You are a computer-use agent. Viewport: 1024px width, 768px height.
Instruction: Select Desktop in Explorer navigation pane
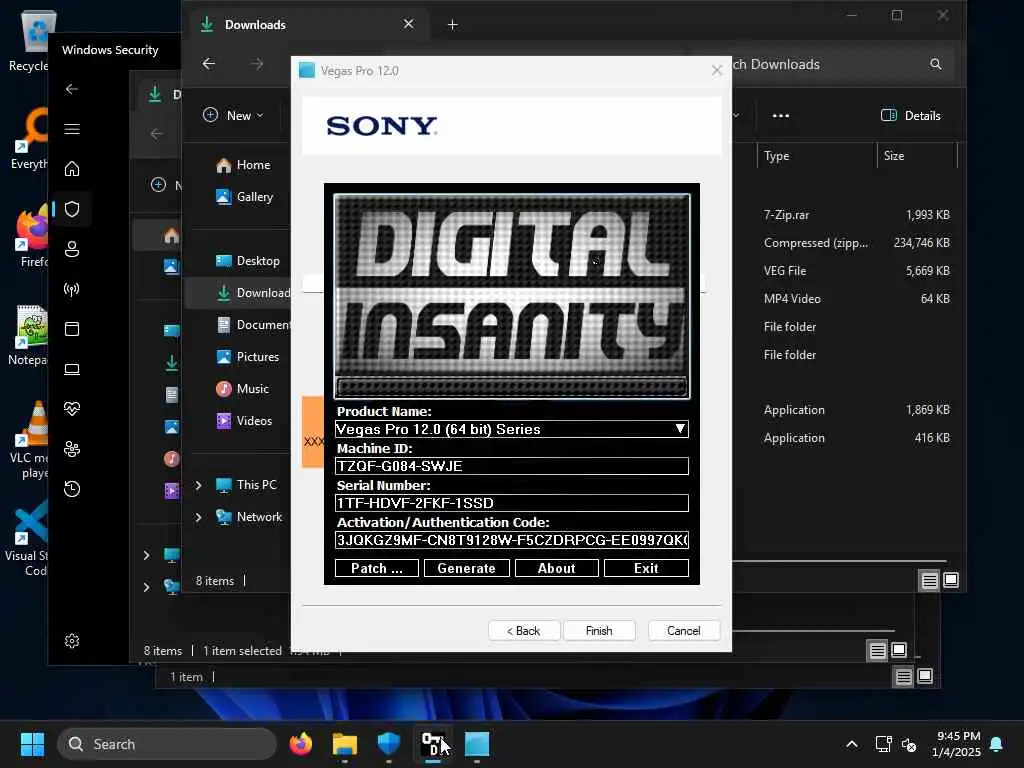(248, 261)
